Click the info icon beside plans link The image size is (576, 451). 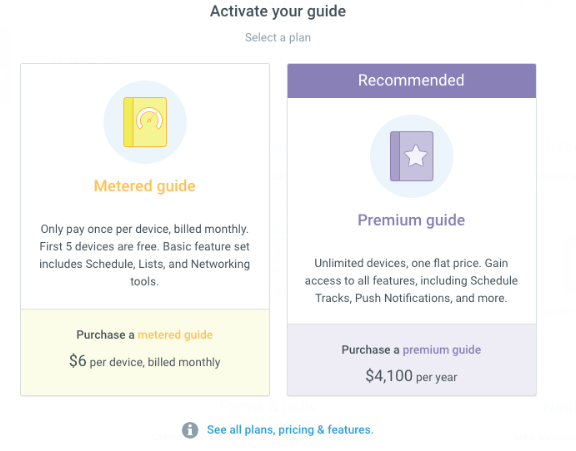(190, 430)
